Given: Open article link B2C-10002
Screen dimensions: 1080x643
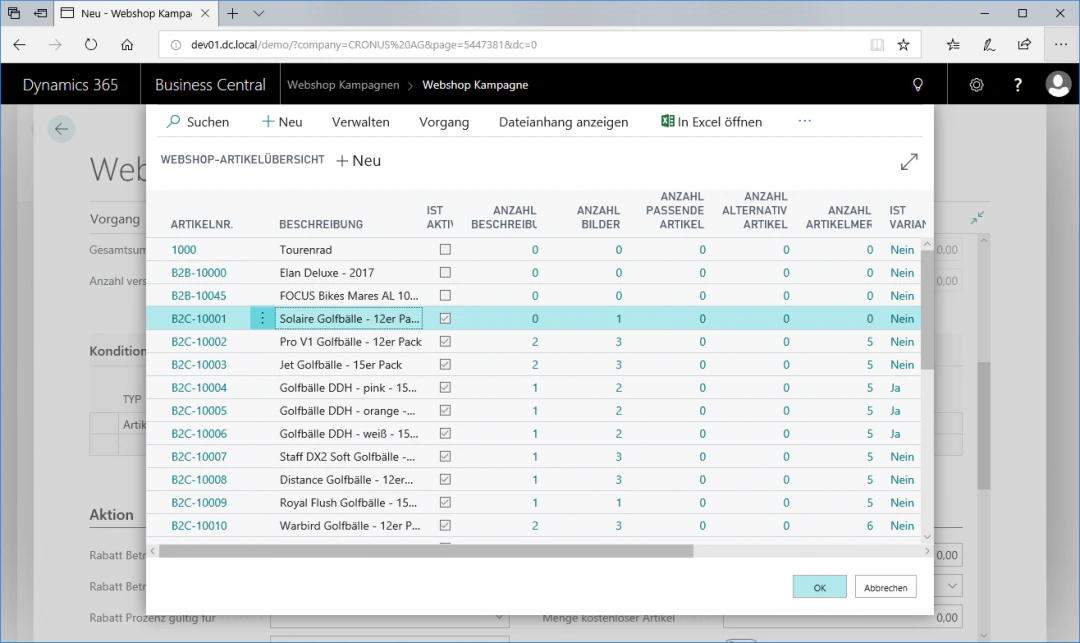Looking at the screenshot, I should 198,341.
